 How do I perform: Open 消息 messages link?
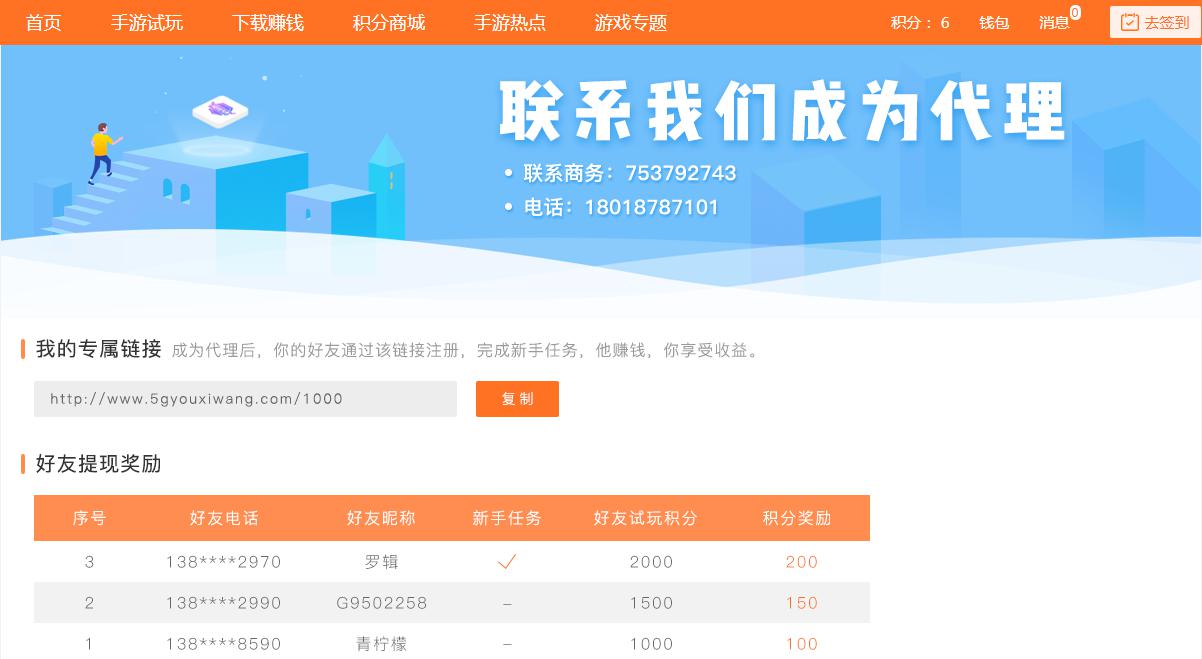pos(1054,22)
